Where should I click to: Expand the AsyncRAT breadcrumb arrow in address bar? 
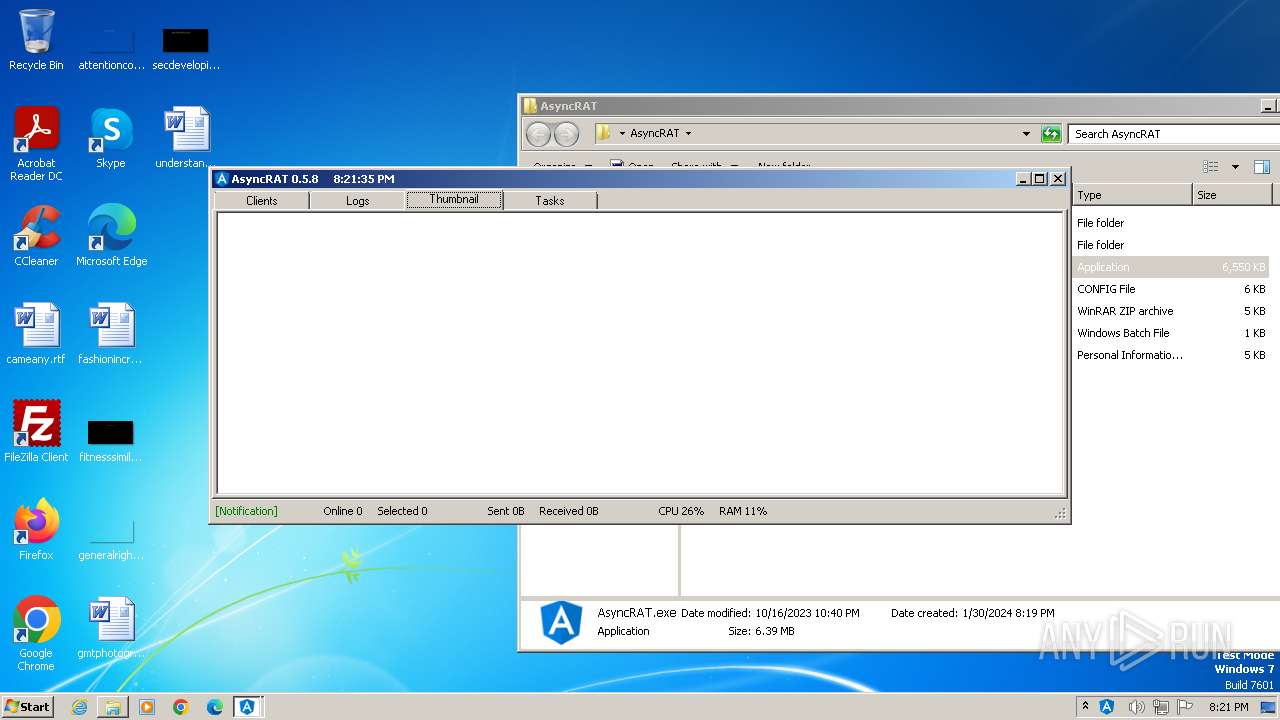(688, 133)
